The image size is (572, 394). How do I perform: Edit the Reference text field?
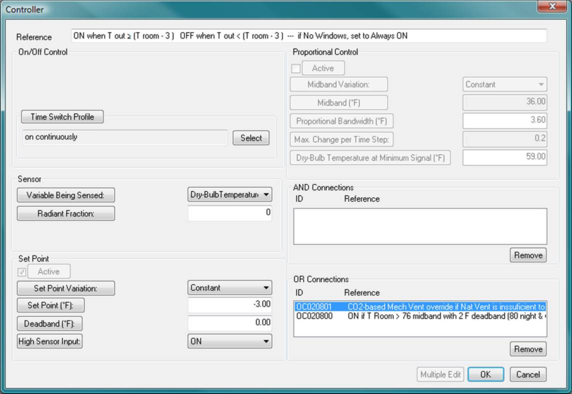(309, 36)
